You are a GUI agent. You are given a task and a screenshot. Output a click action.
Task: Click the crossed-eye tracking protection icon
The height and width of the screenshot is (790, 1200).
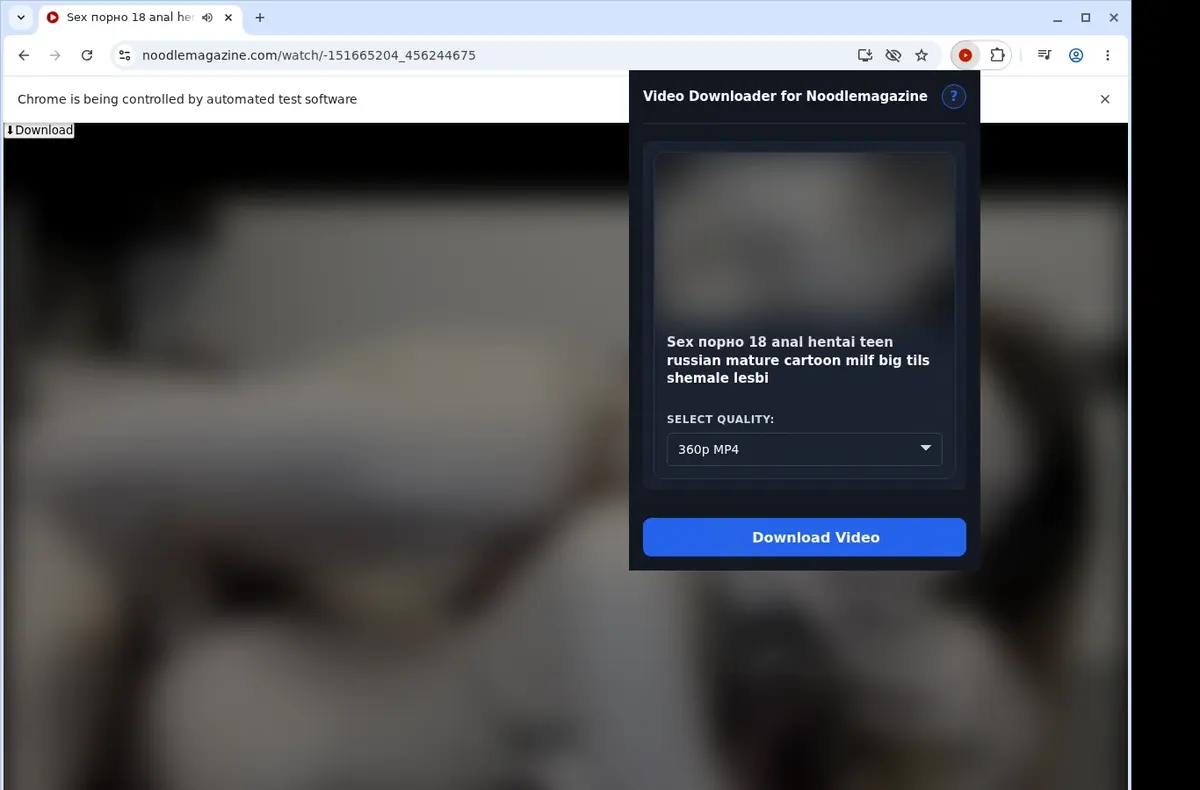893,56
